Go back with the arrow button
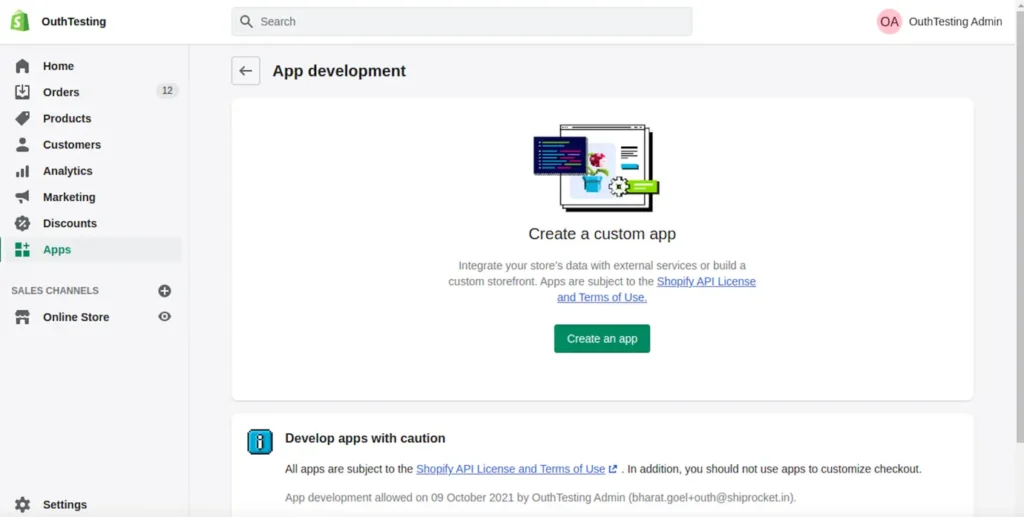 [246, 70]
